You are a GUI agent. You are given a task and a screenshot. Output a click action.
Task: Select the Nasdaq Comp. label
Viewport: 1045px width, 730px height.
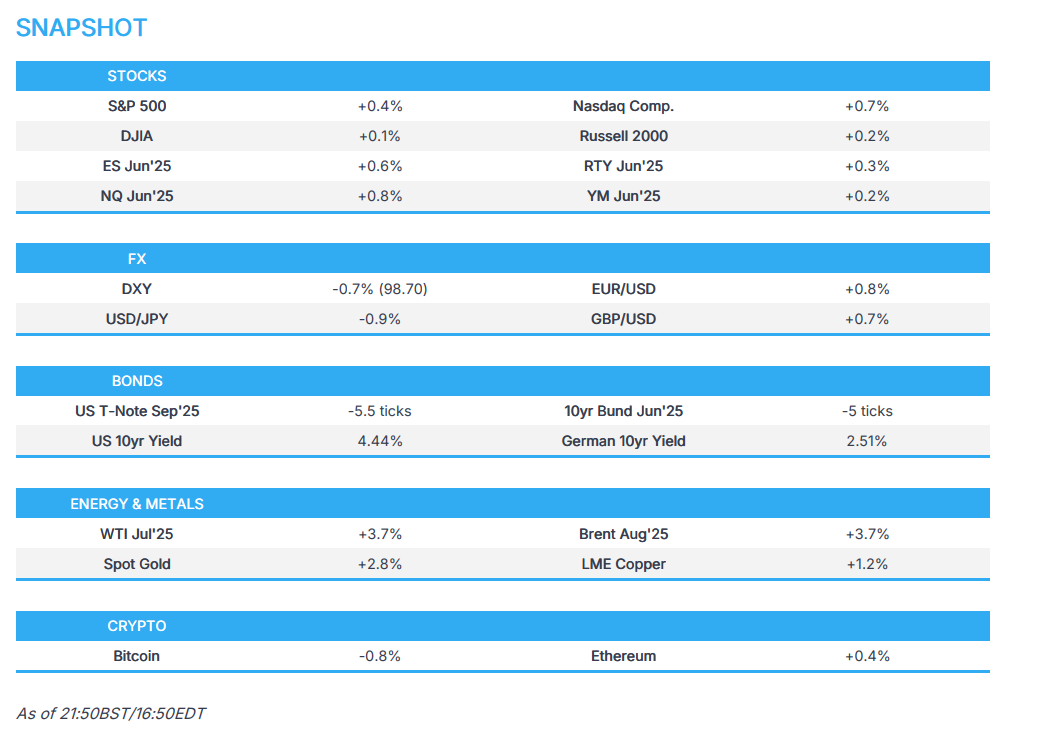[623, 106]
